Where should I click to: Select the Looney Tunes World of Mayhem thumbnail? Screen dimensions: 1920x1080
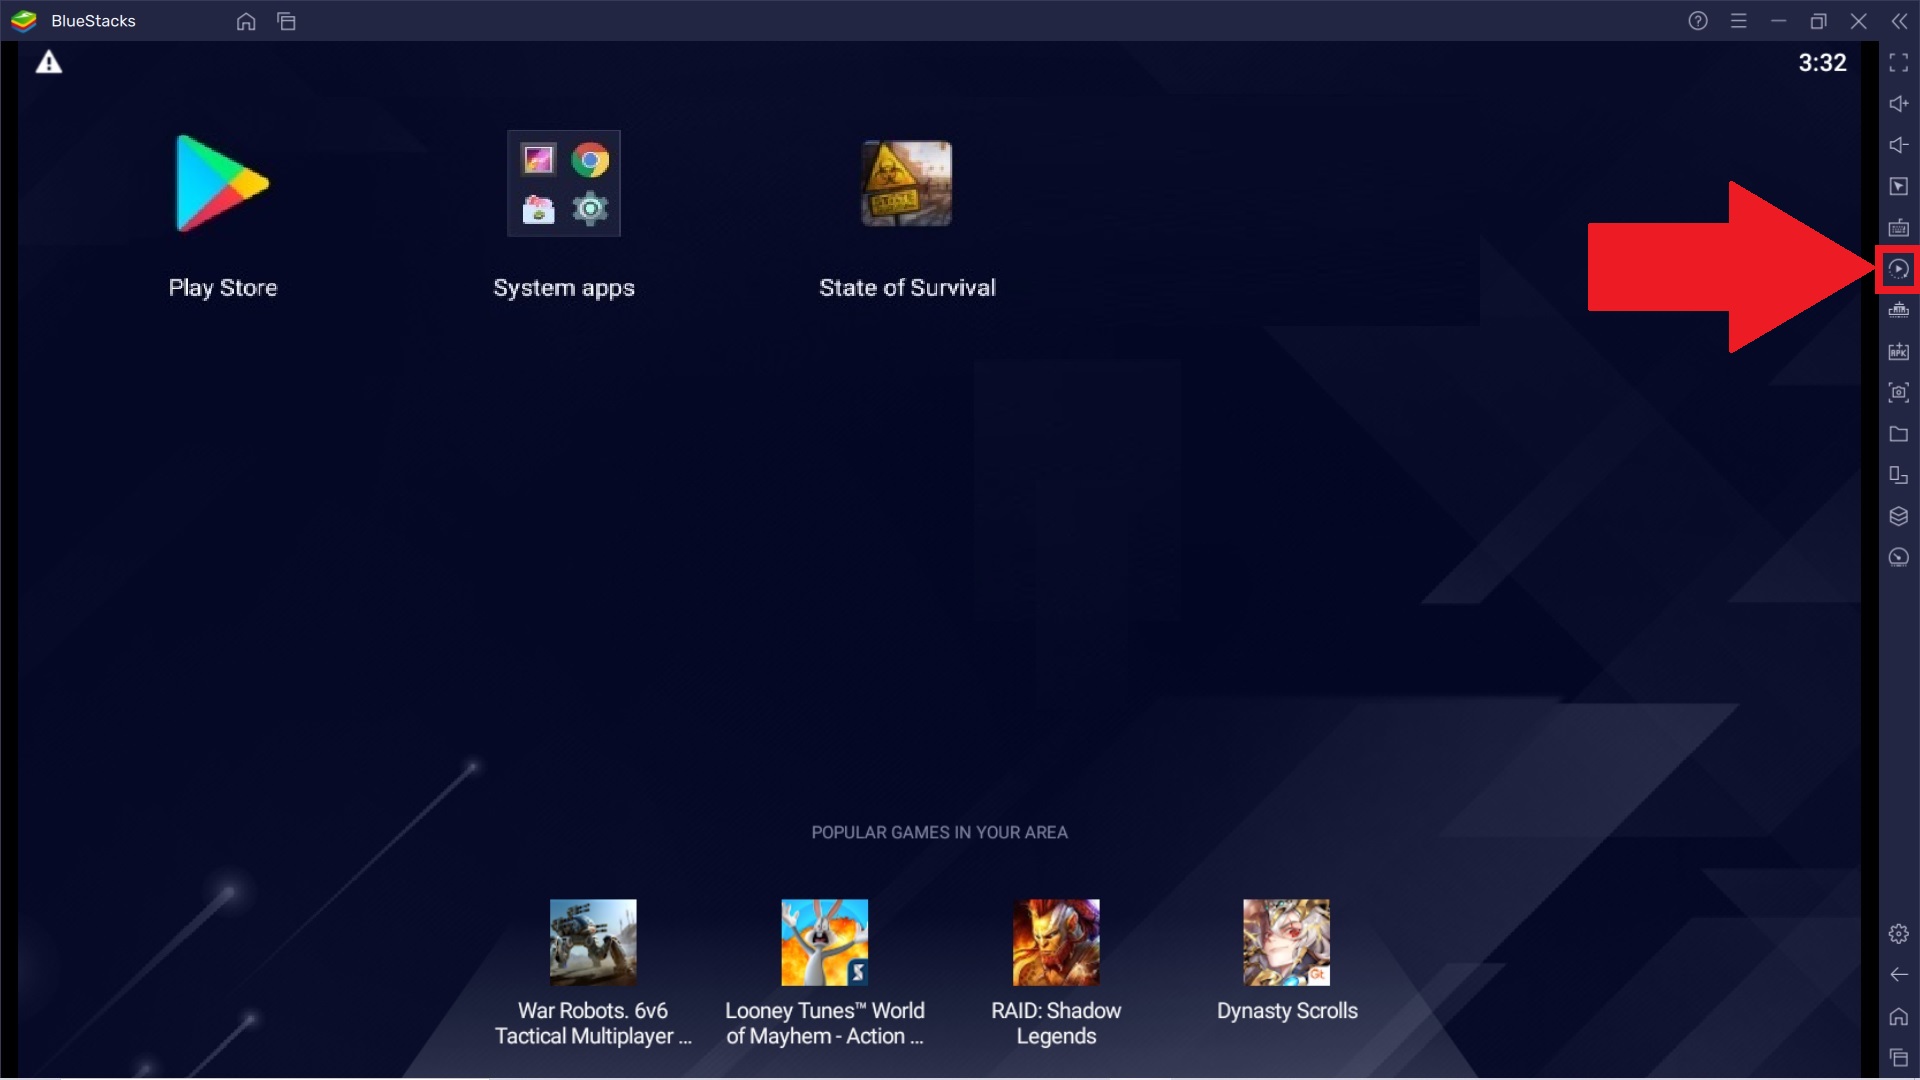pyautogui.click(x=825, y=942)
